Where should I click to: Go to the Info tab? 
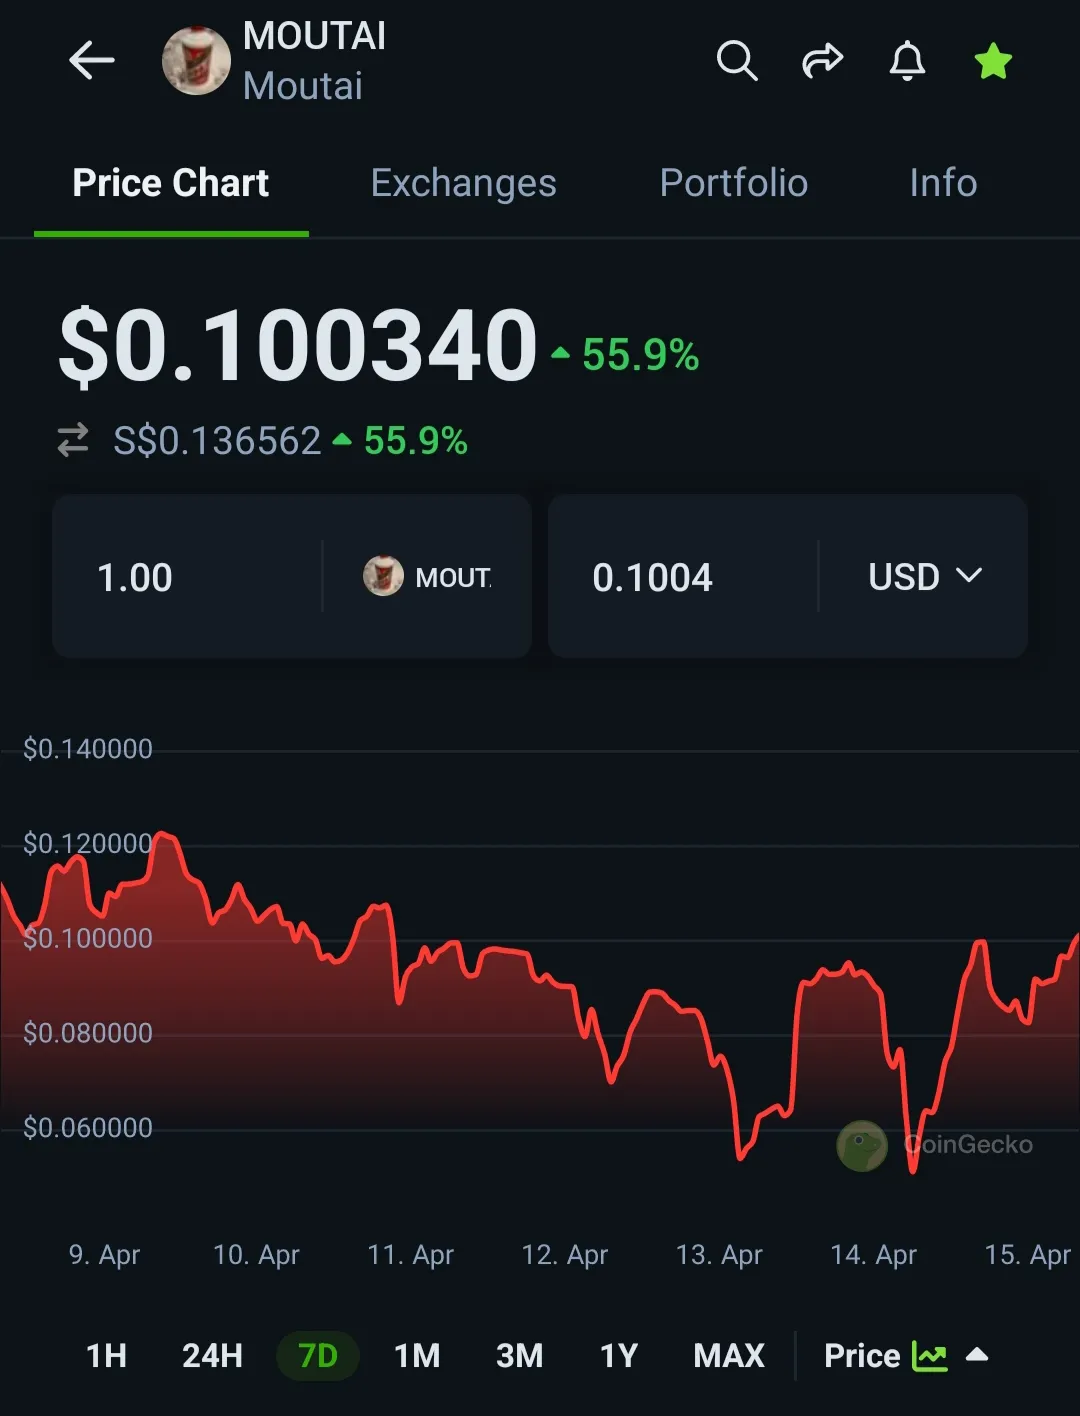(x=943, y=183)
